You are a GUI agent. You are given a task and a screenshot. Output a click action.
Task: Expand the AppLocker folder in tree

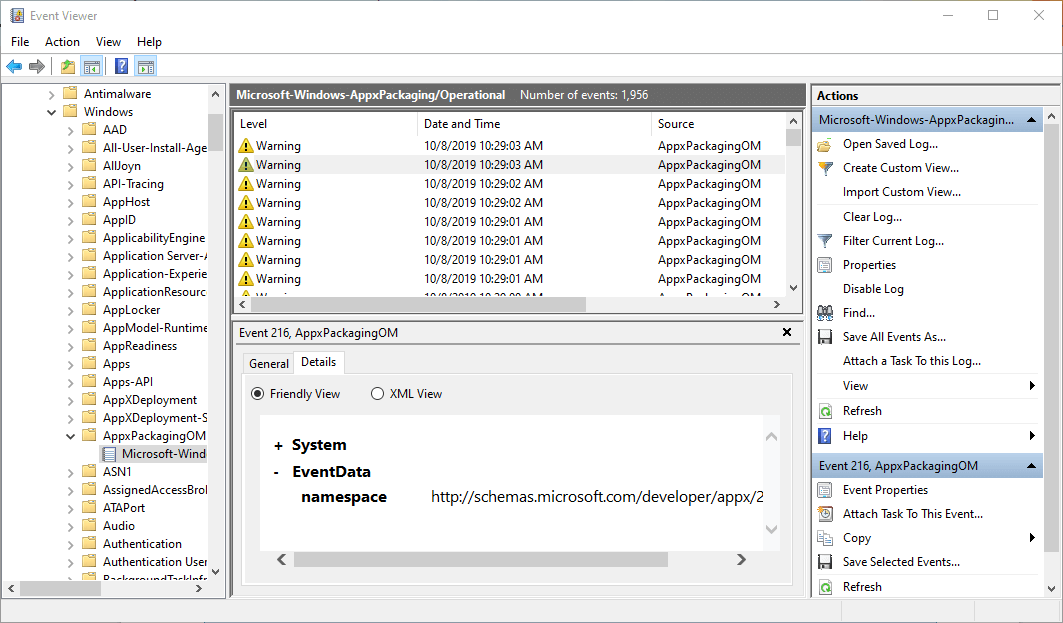(70, 310)
